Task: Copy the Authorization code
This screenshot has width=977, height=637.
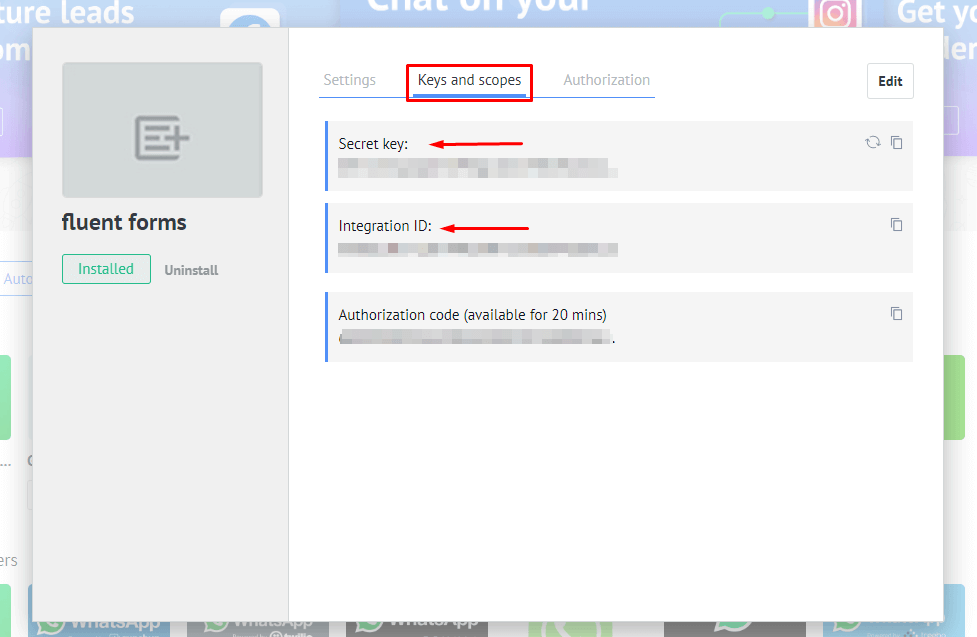Action: click(x=897, y=314)
